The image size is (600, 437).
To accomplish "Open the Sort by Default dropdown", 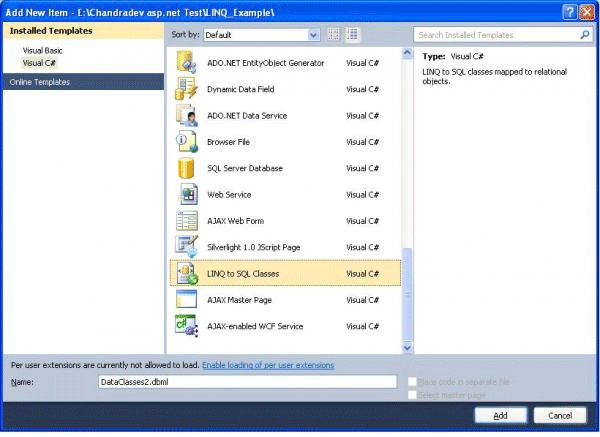I will pyautogui.click(x=262, y=35).
